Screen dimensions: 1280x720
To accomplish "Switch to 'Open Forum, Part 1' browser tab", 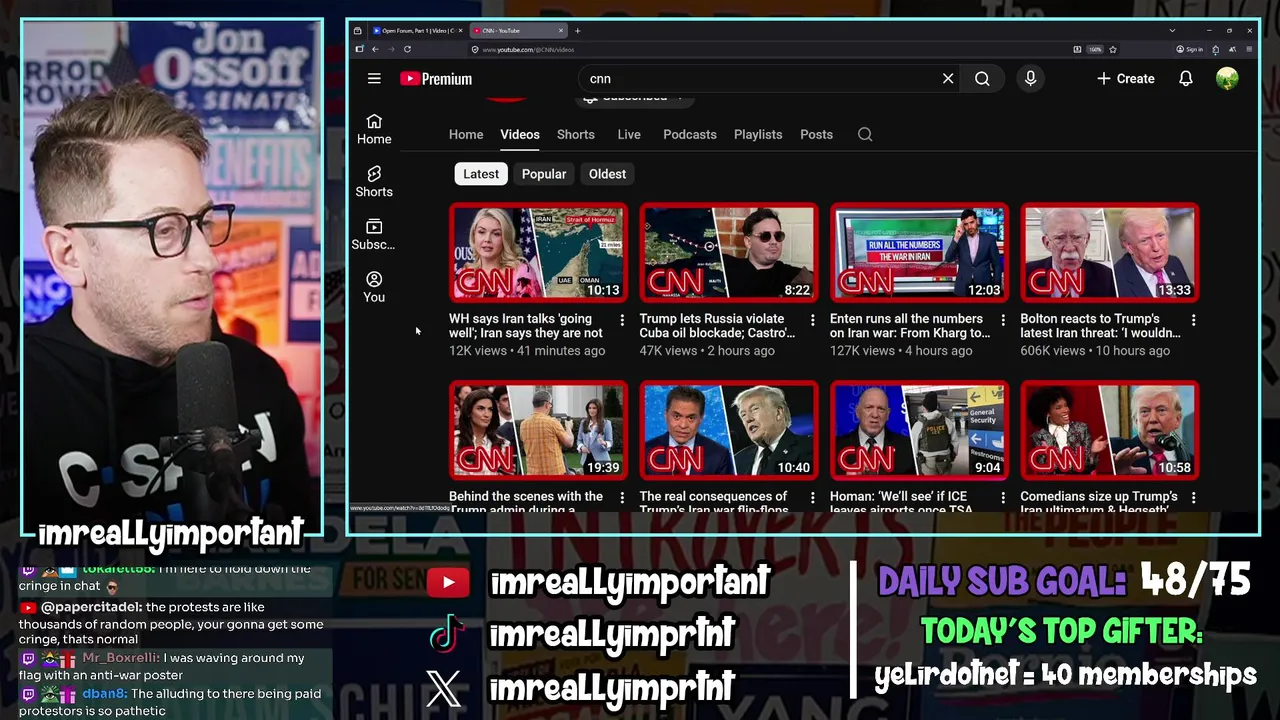I will (418, 31).
